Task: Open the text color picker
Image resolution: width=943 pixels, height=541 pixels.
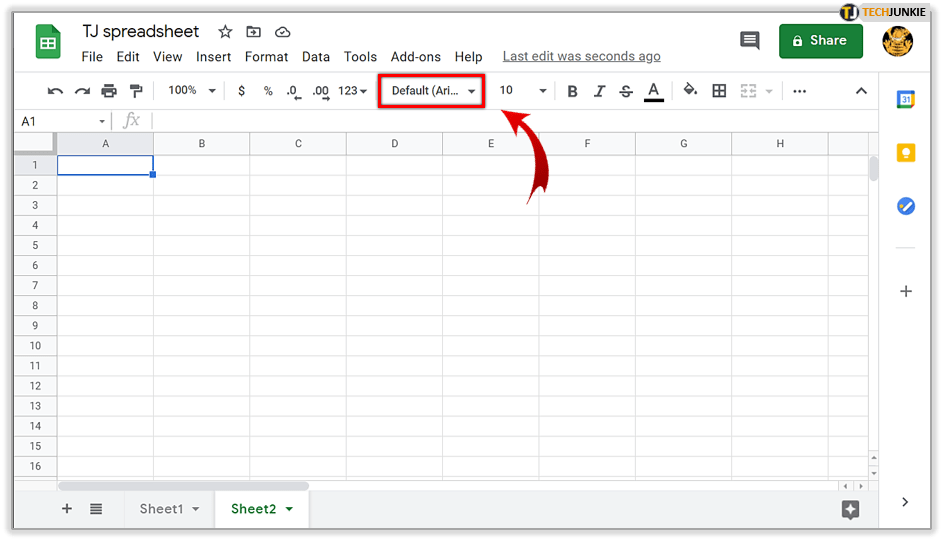Action: pos(654,91)
